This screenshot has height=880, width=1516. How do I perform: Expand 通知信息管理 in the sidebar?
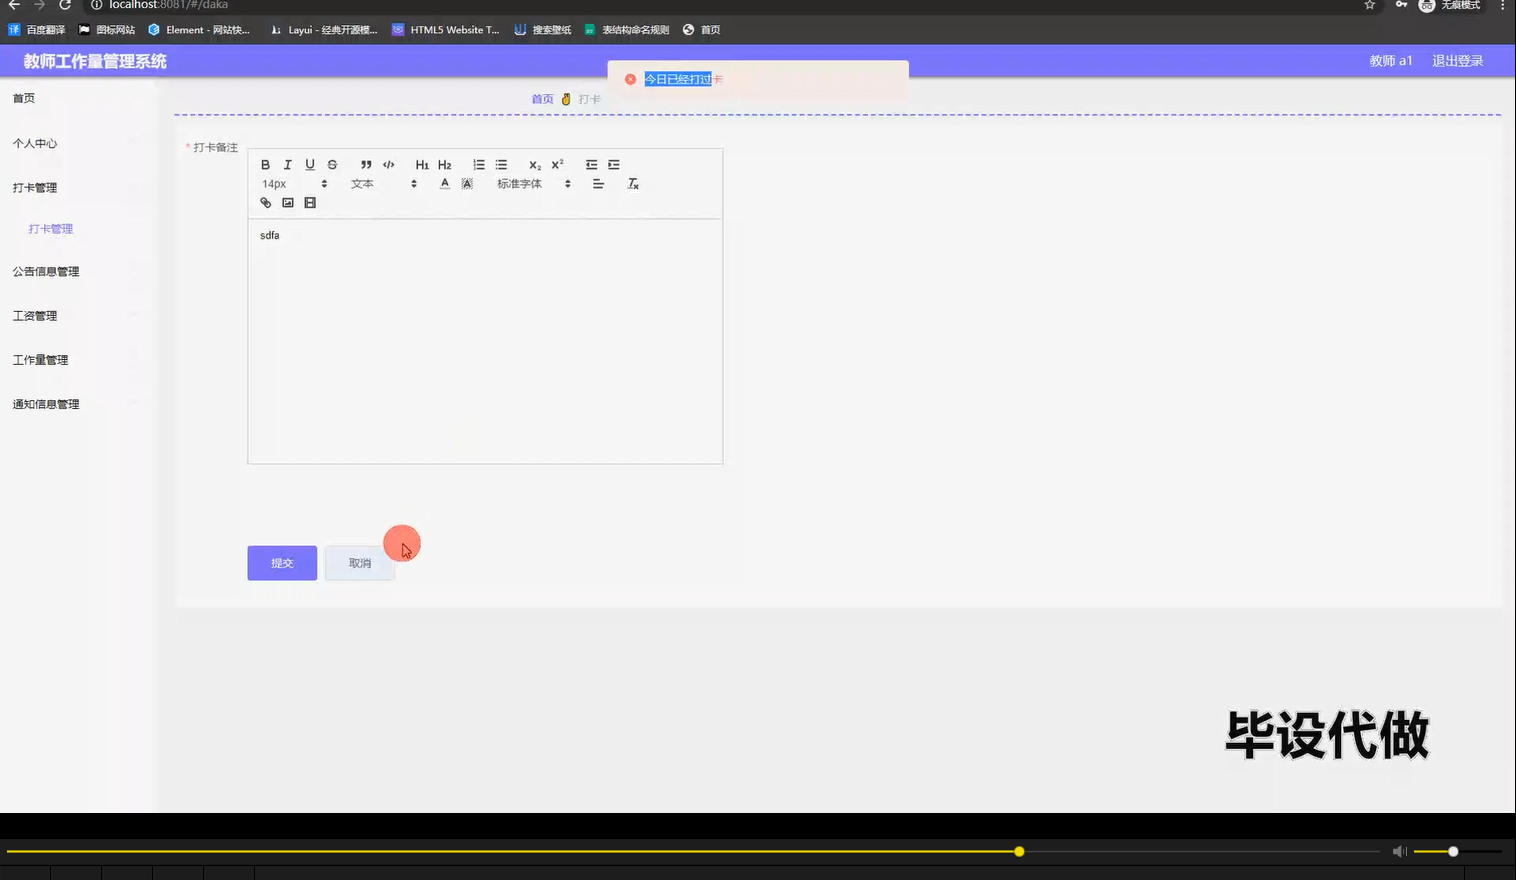pos(46,404)
